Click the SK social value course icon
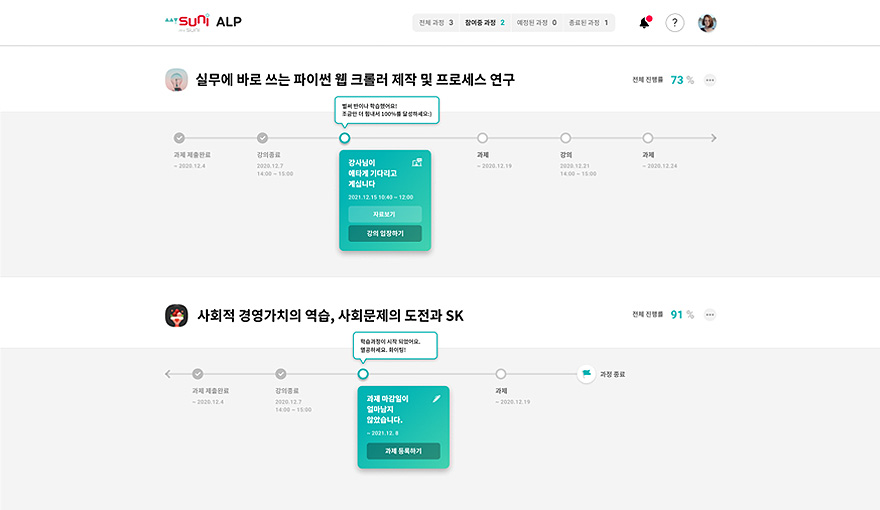Screen dimensions: 880x510 (176, 315)
